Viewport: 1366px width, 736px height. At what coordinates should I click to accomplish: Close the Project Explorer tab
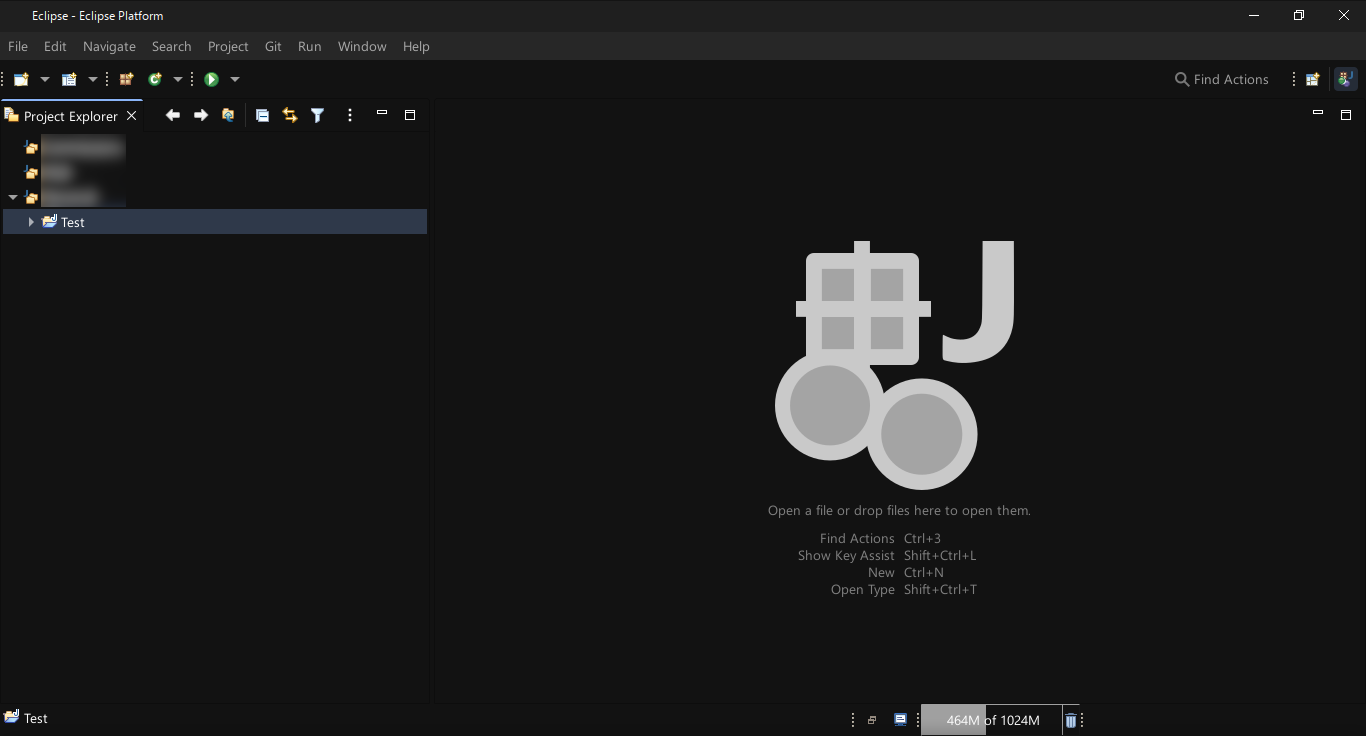[x=131, y=116]
